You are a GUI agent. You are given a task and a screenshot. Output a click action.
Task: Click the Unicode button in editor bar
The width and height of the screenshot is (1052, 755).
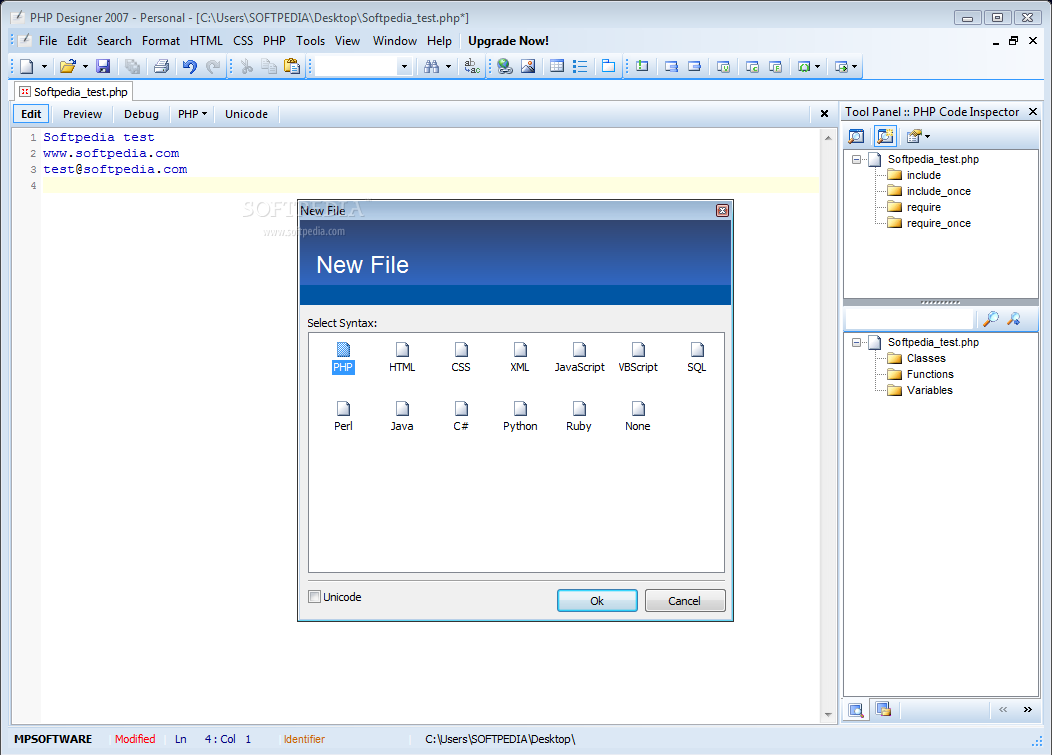coord(246,114)
